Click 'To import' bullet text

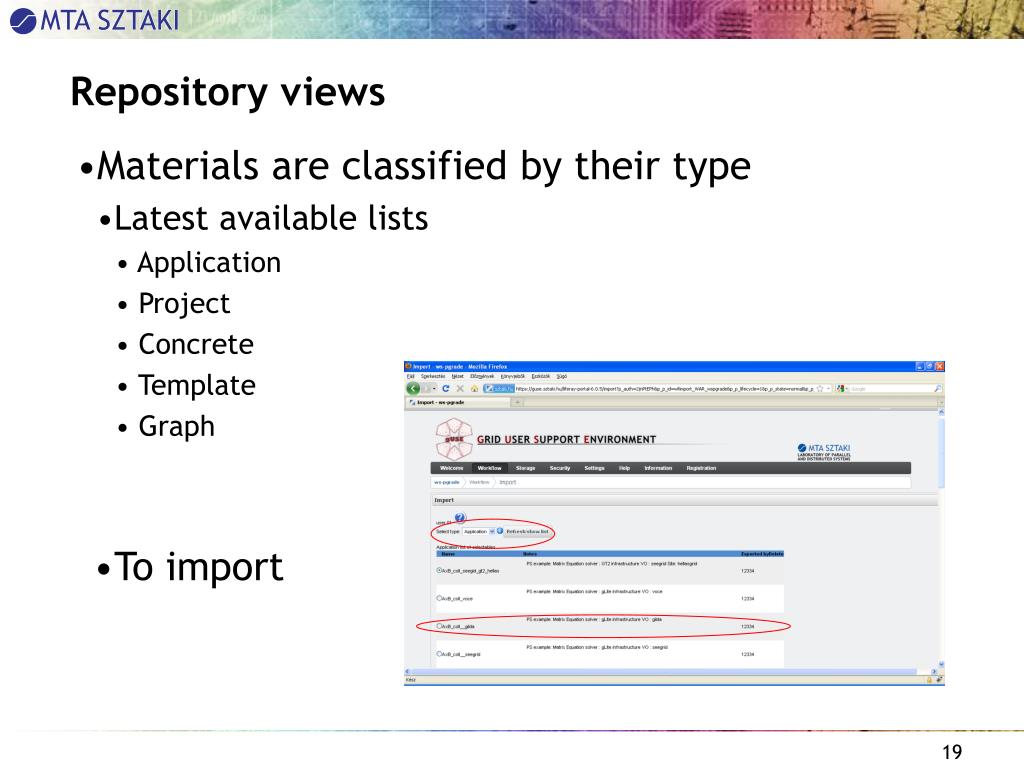[199, 567]
